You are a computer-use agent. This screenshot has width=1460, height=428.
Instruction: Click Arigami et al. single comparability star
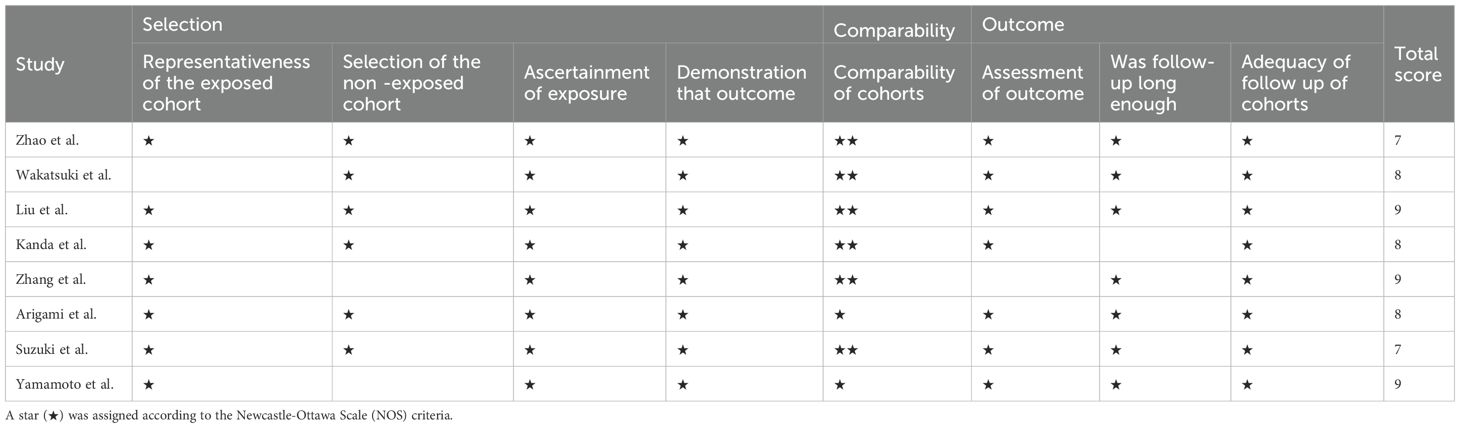(x=840, y=316)
